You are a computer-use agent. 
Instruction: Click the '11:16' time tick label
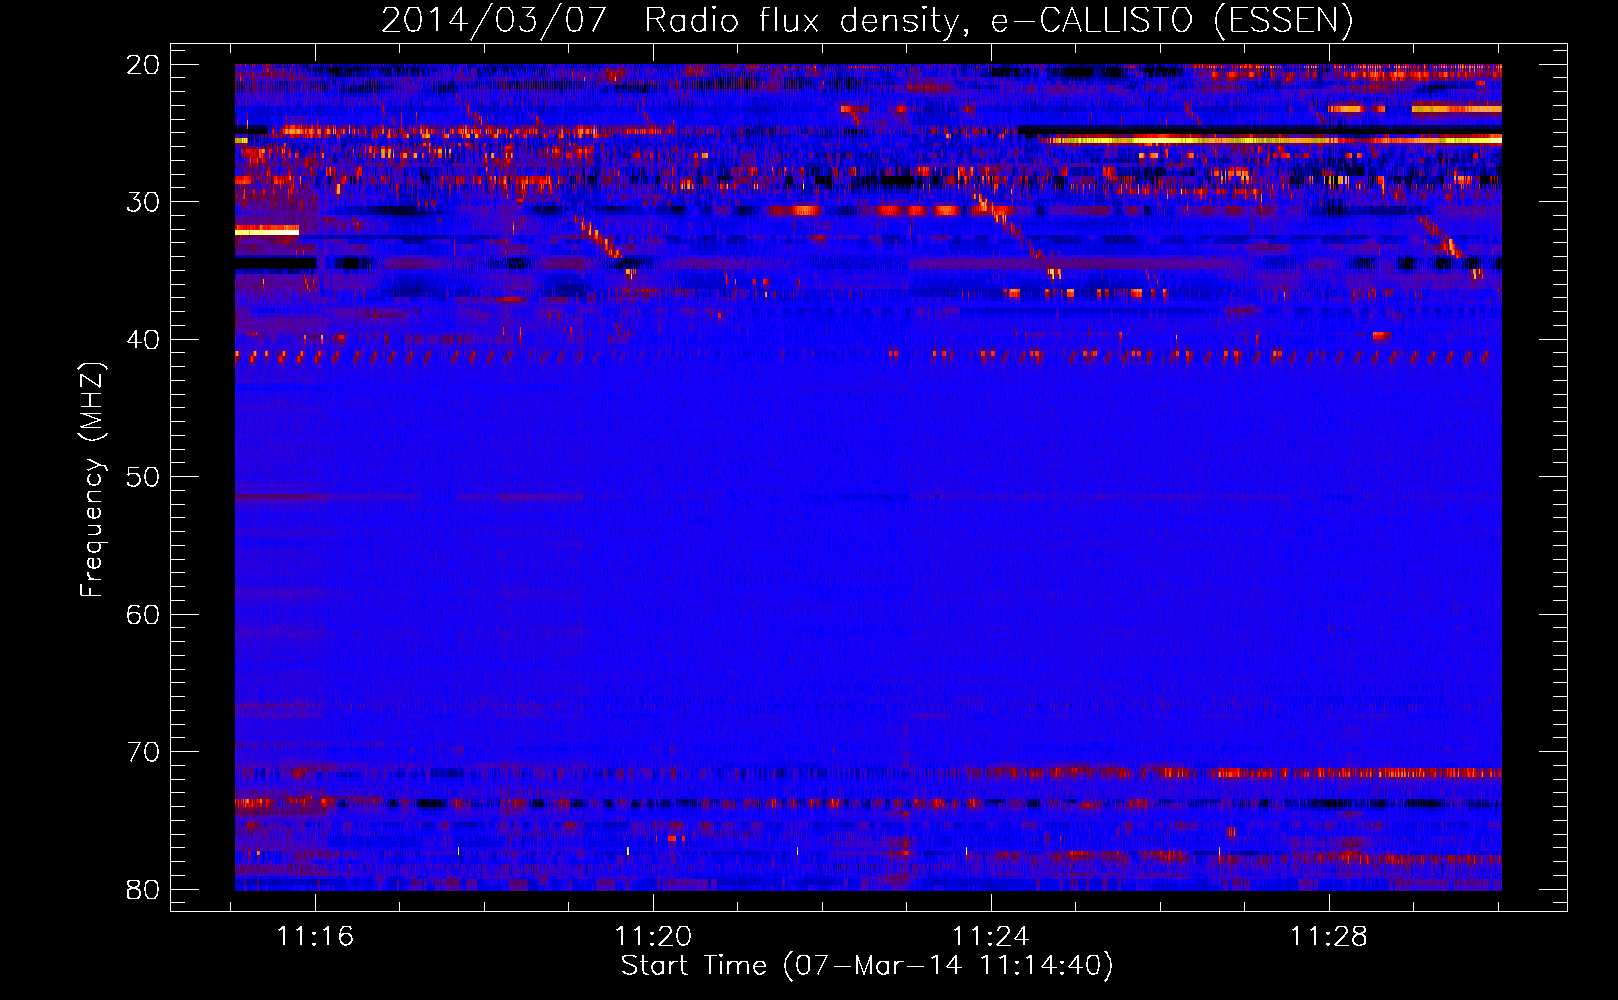(315, 937)
